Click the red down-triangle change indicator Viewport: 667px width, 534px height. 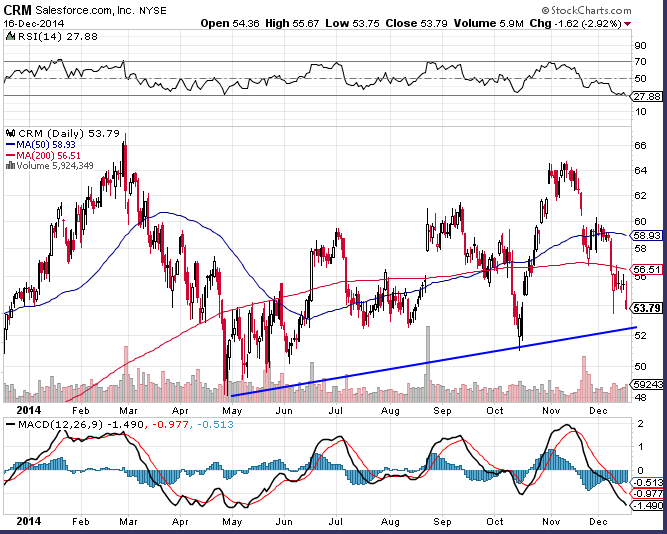pyautogui.click(x=628, y=24)
